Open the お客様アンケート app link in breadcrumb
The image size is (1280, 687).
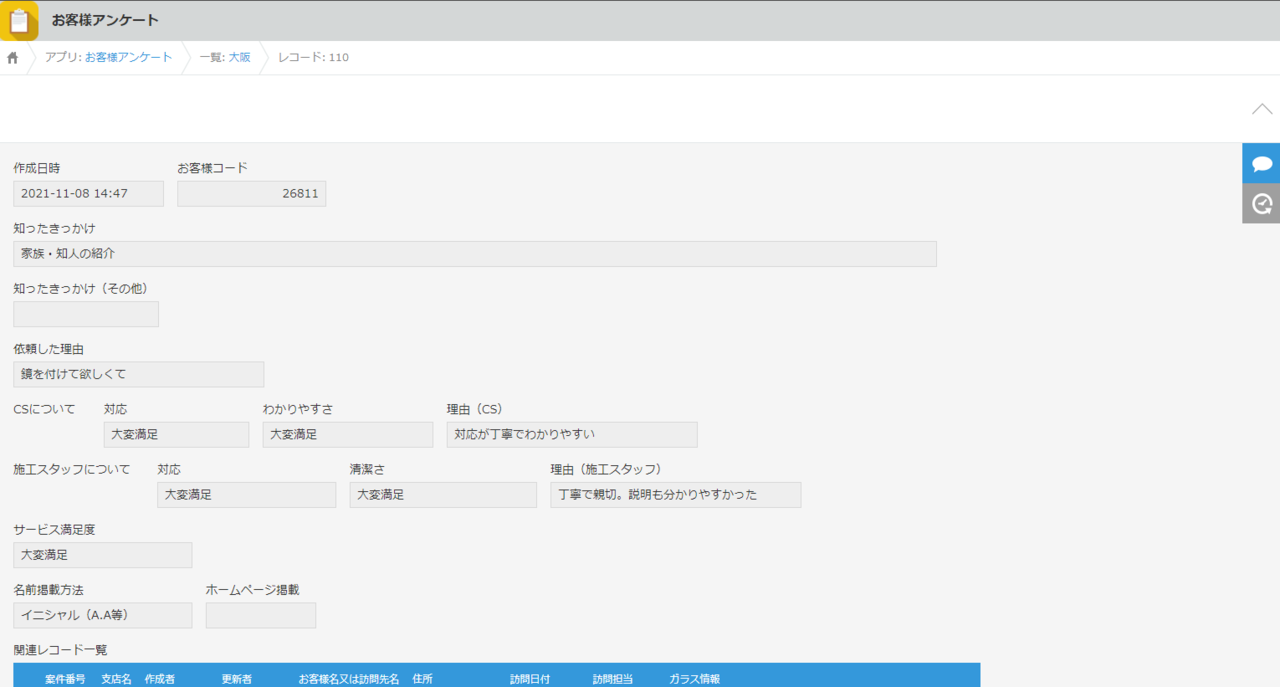128,58
